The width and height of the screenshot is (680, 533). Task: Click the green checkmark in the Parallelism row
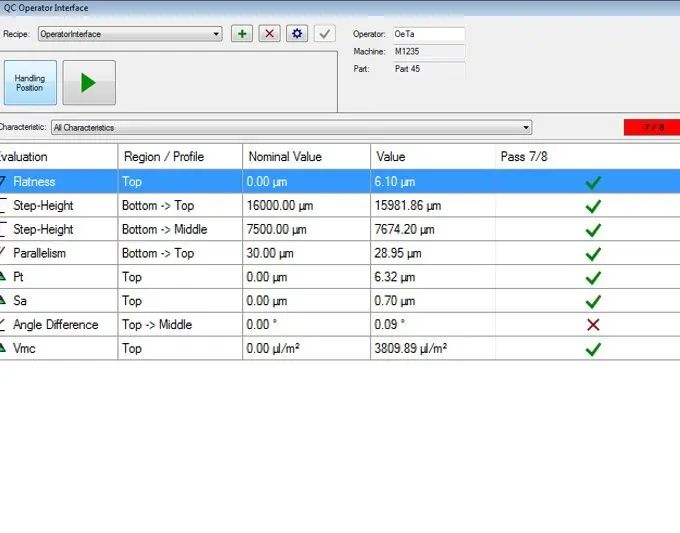coord(592,254)
